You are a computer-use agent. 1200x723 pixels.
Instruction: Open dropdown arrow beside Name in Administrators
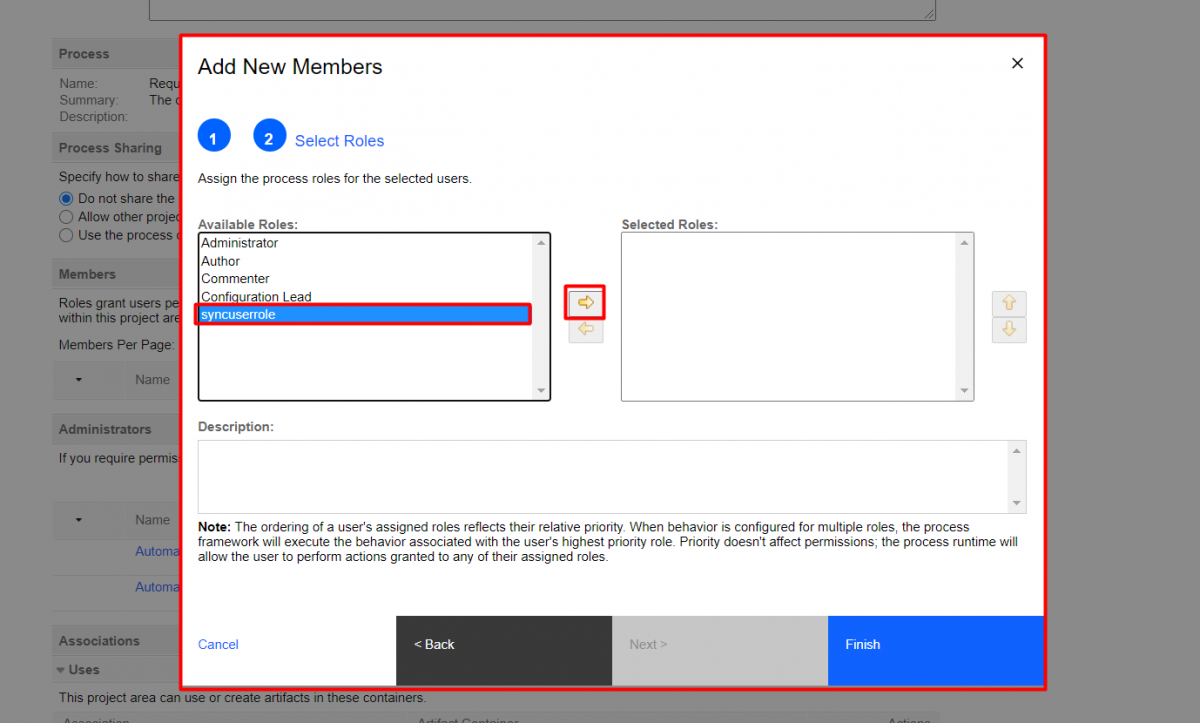[x=79, y=520]
